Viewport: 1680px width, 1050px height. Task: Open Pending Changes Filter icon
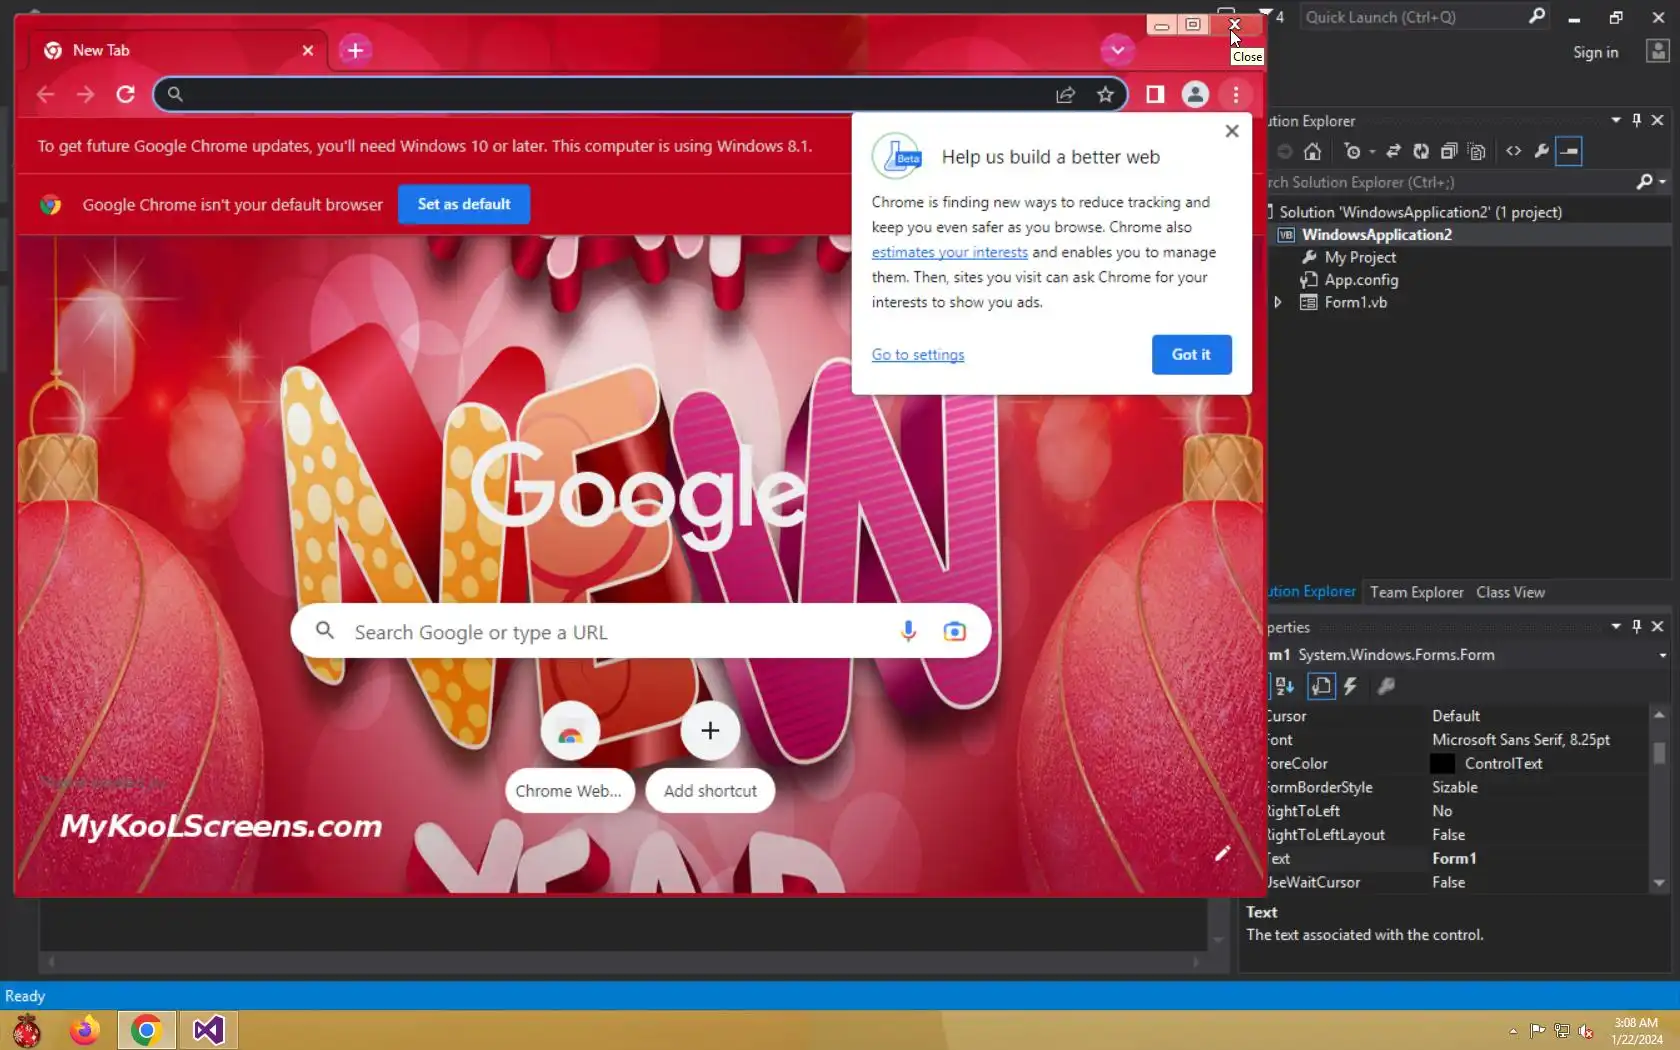pyautogui.click(x=1352, y=151)
